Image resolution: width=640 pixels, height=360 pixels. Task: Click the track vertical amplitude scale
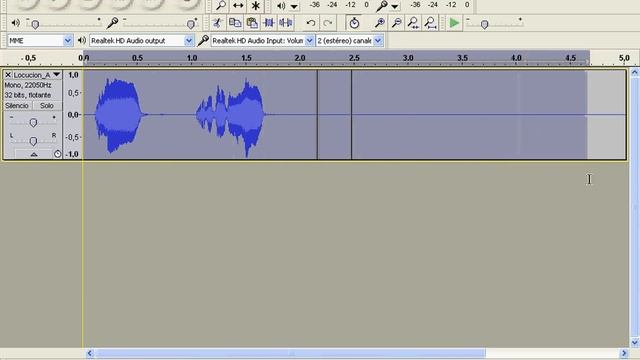click(73, 114)
